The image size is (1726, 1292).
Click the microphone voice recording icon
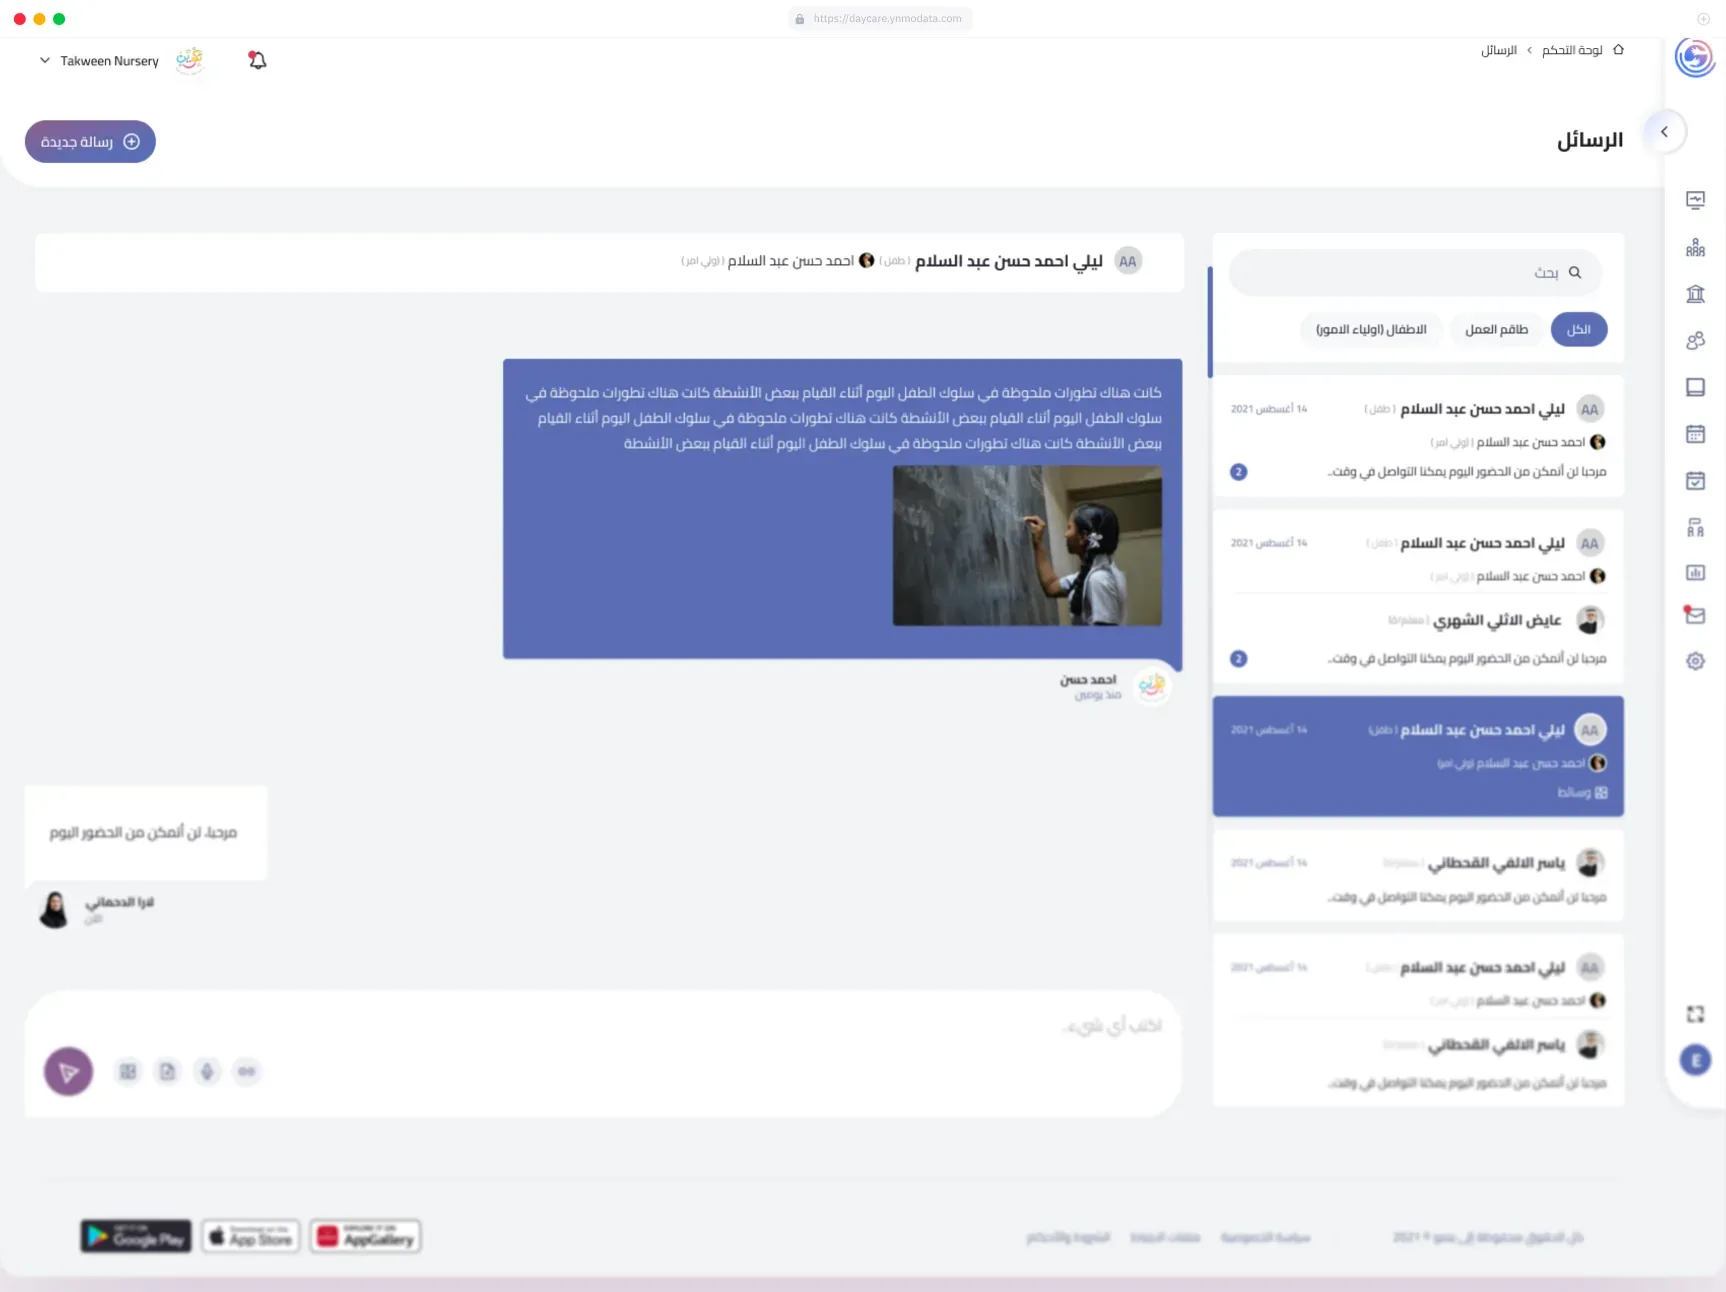pos(207,1072)
